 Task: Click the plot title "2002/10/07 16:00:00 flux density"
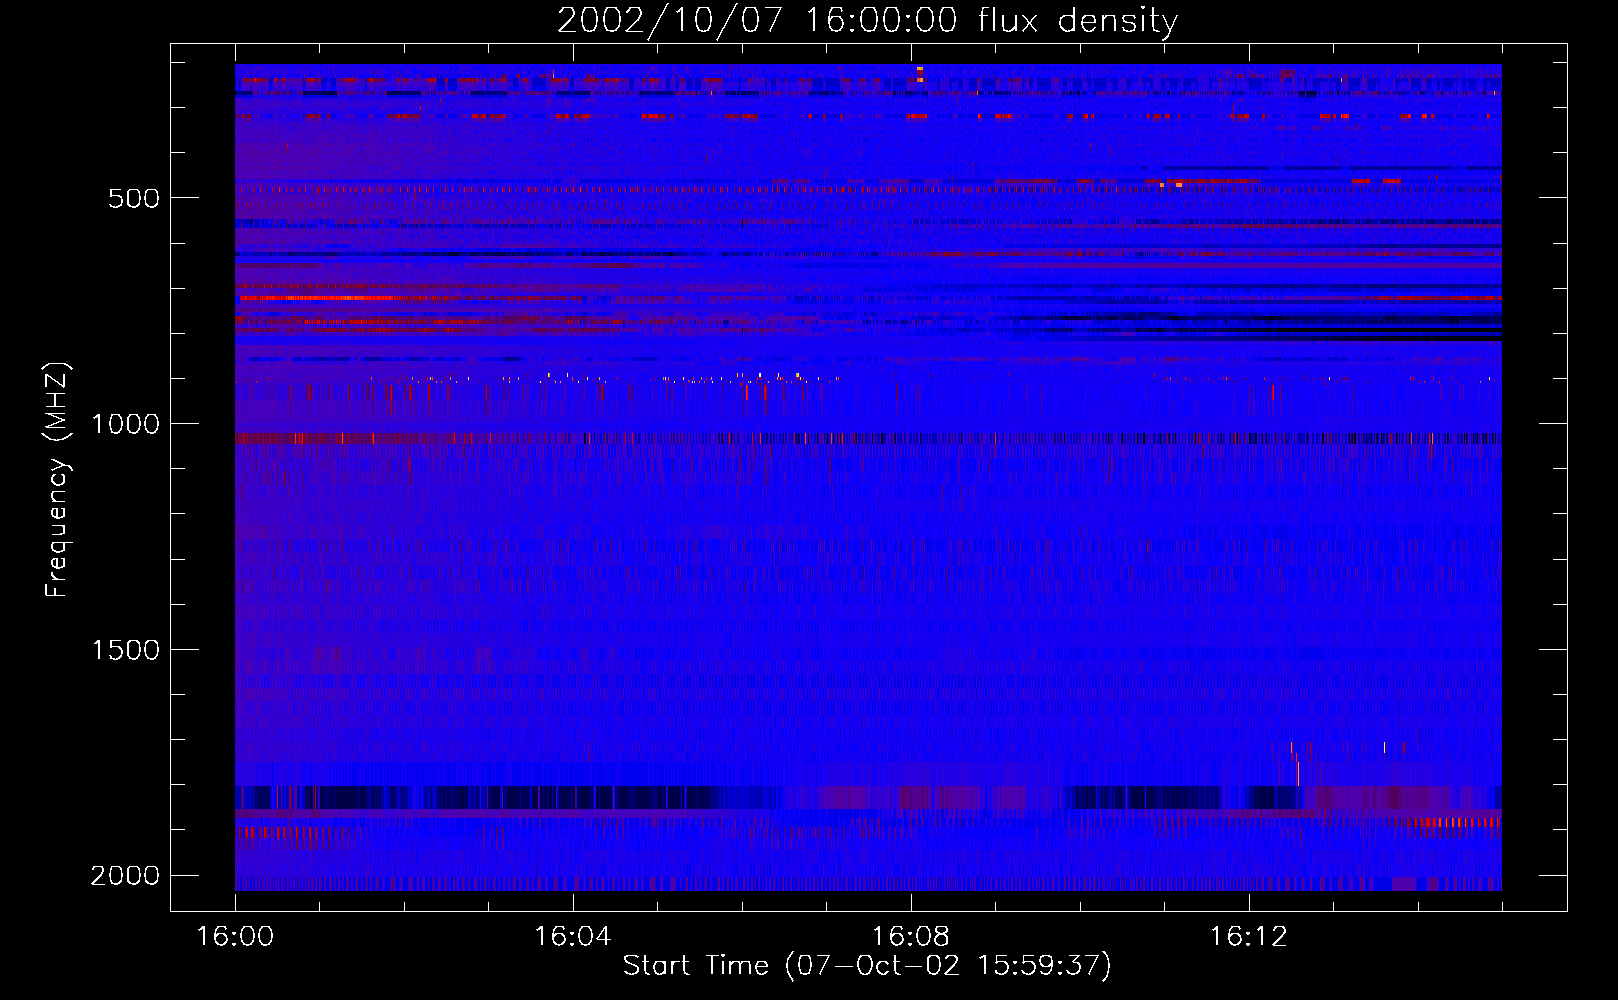coord(867,21)
